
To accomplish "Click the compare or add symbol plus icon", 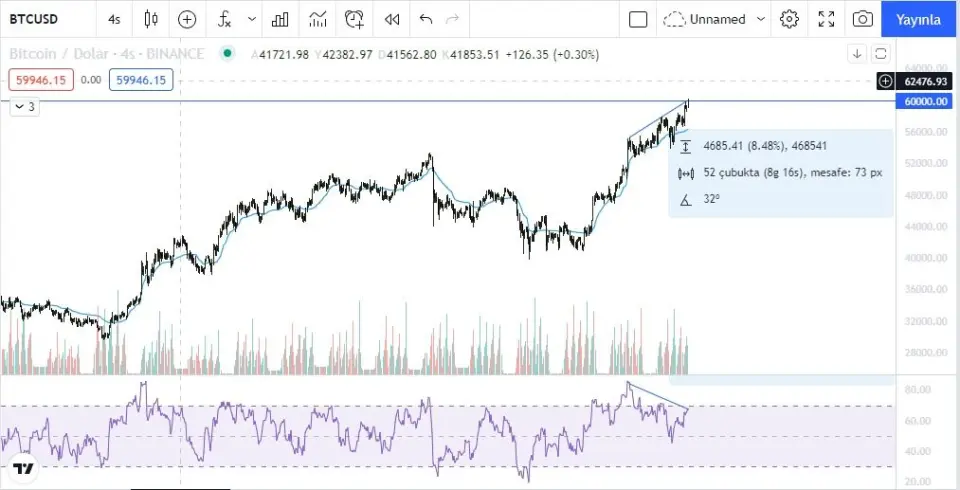I will click(187, 19).
